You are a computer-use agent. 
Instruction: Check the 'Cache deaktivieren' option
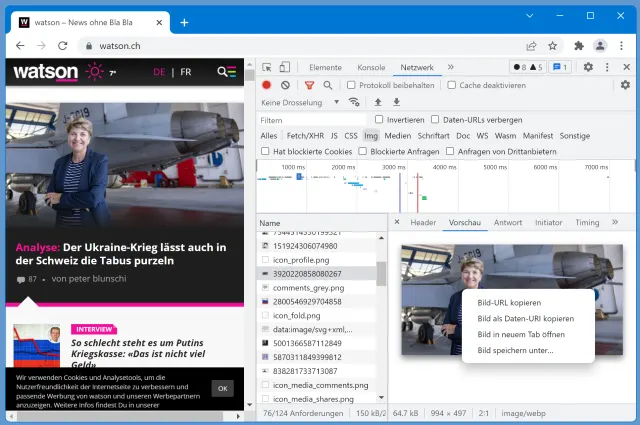click(451, 85)
